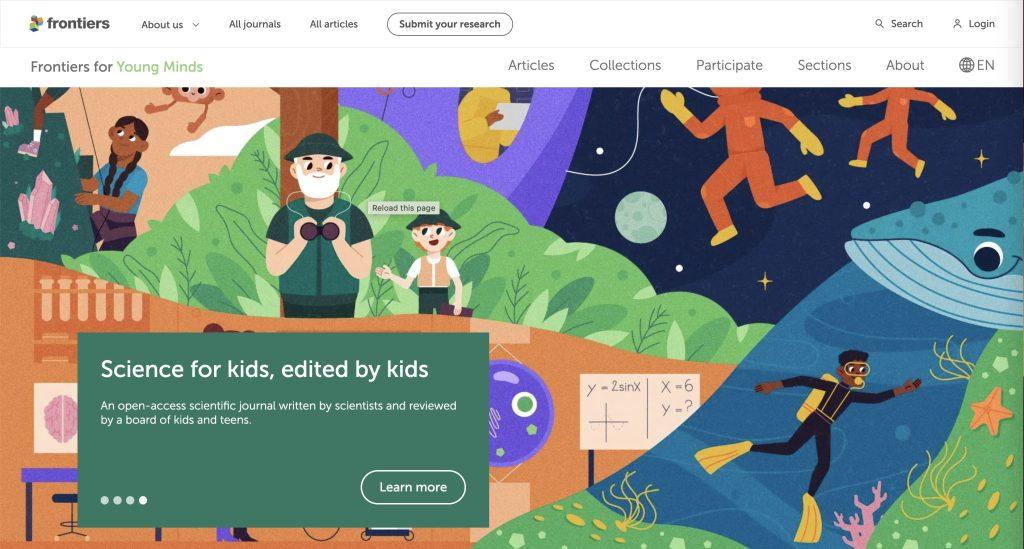1024x549 pixels.
Task: Open the Collections menu item
Action: tap(625, 65)
